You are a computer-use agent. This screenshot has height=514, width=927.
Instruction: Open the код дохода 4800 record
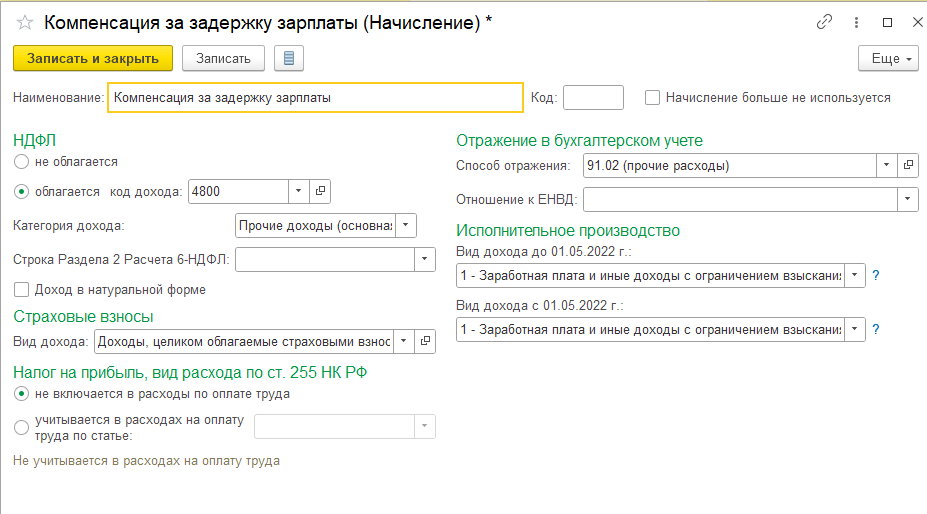(x=321, y=191)
